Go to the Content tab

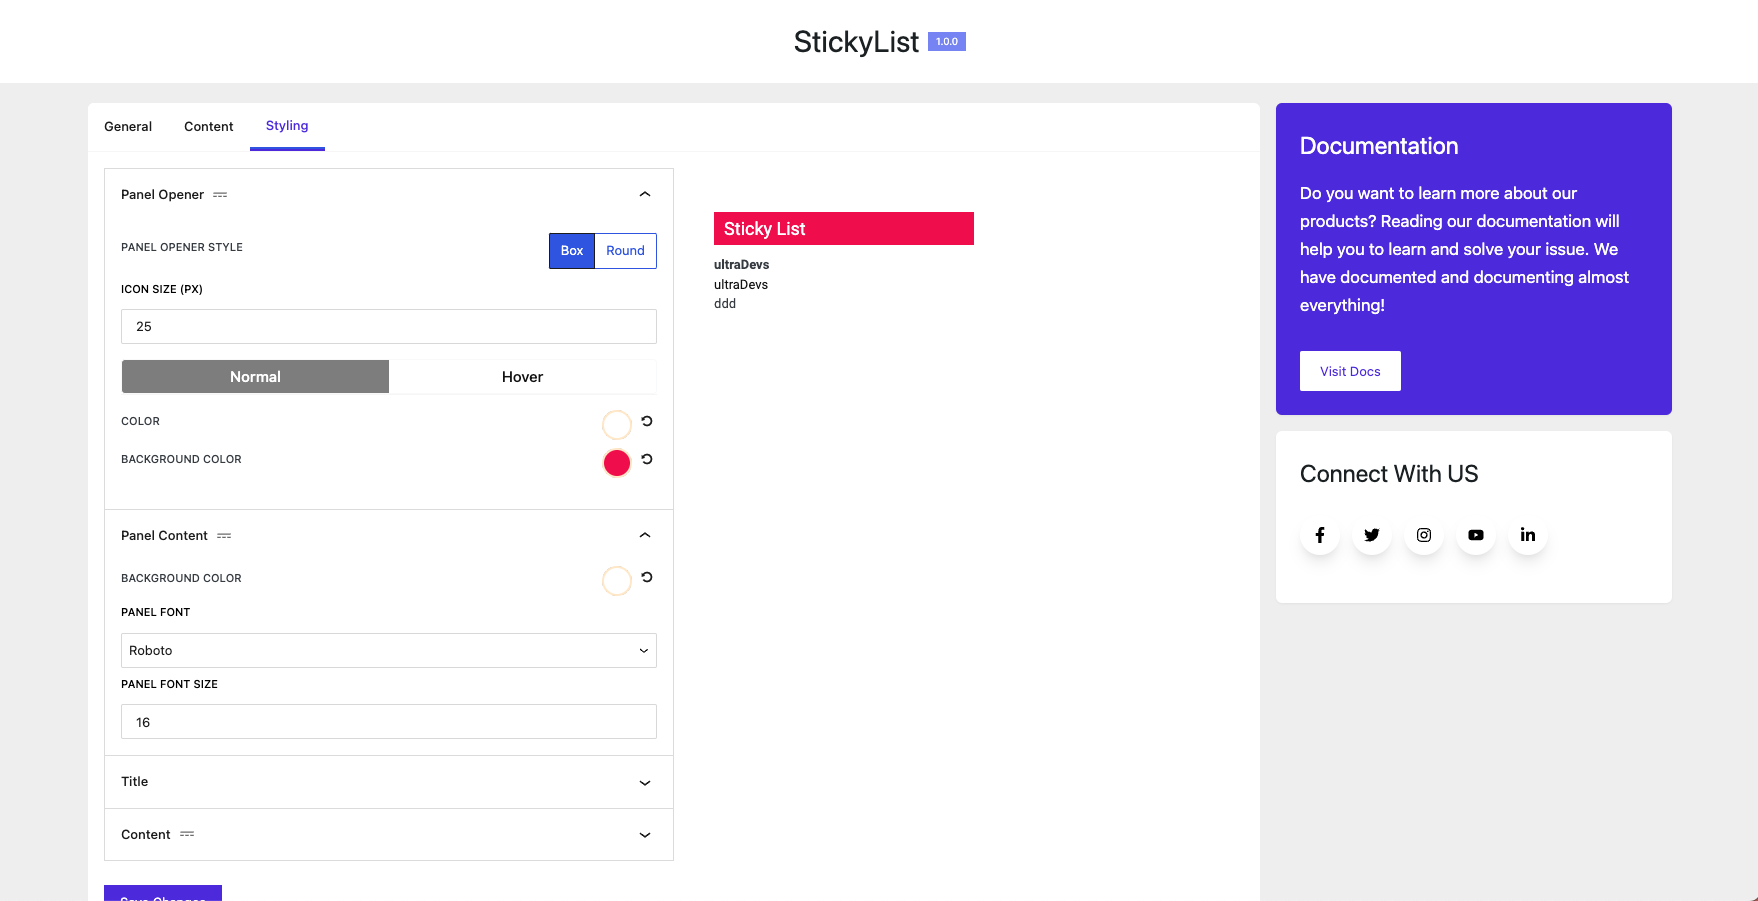pyautogui.click(x=209, y=127)
